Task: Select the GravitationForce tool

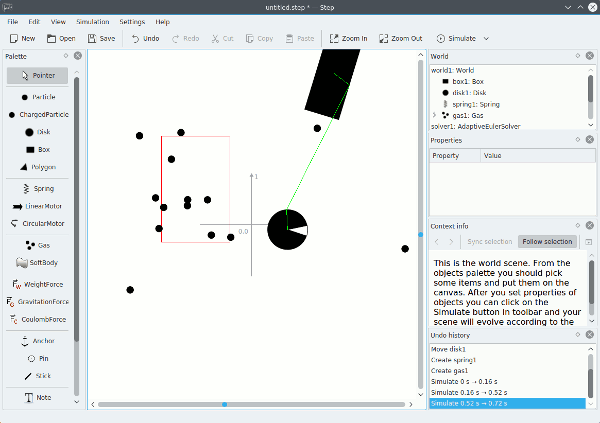Action: [37, 301]
